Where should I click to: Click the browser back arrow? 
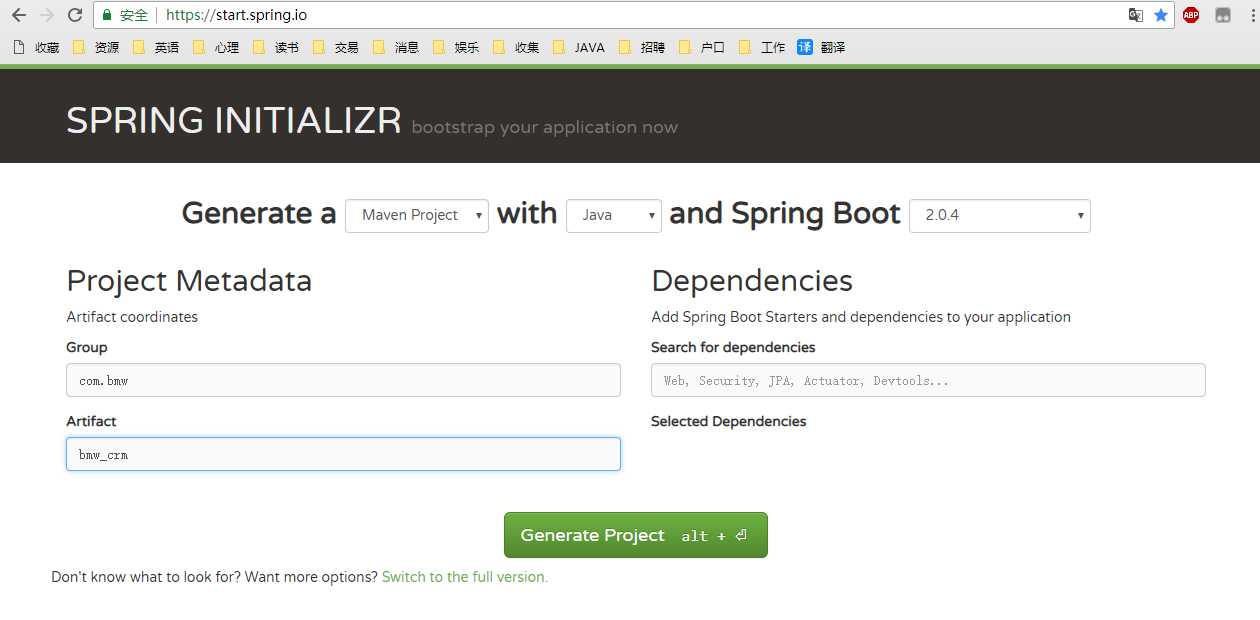[x=18, y=15]
